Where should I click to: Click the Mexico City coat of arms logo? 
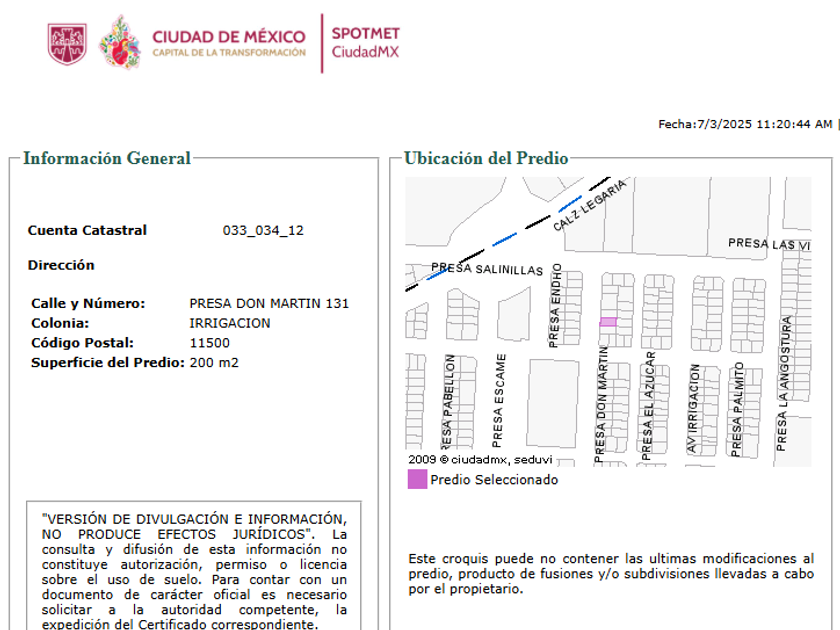point(67,44)
